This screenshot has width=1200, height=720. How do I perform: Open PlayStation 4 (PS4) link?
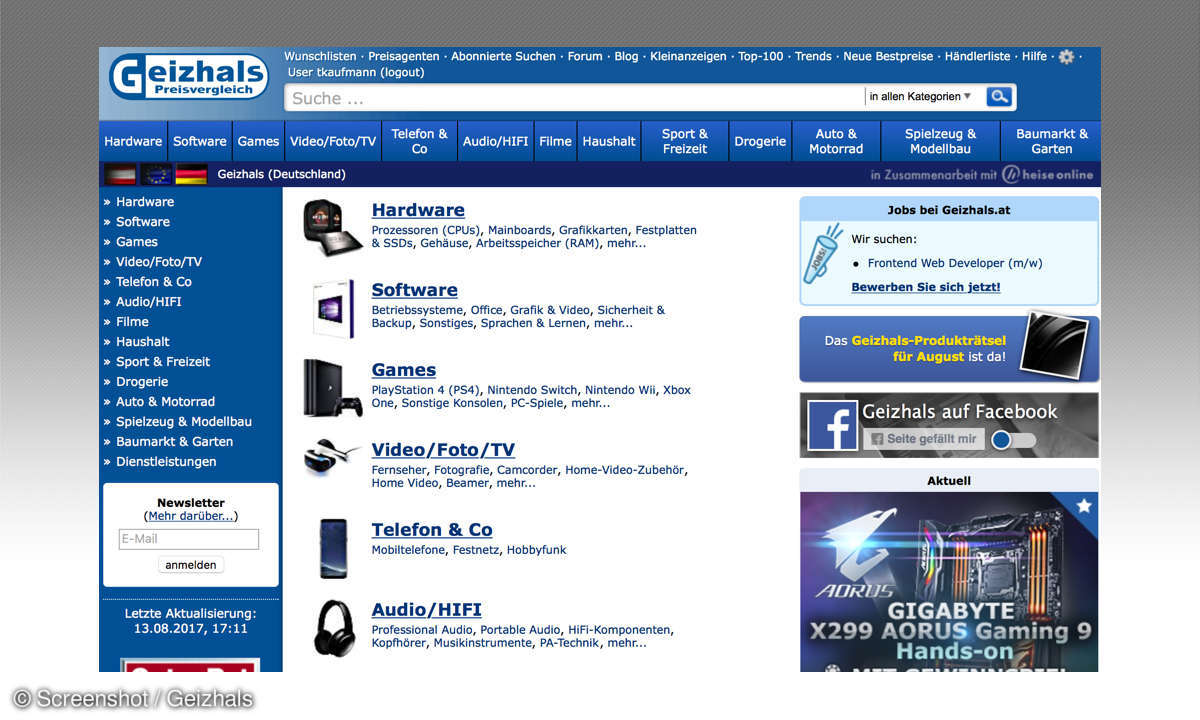426,390
